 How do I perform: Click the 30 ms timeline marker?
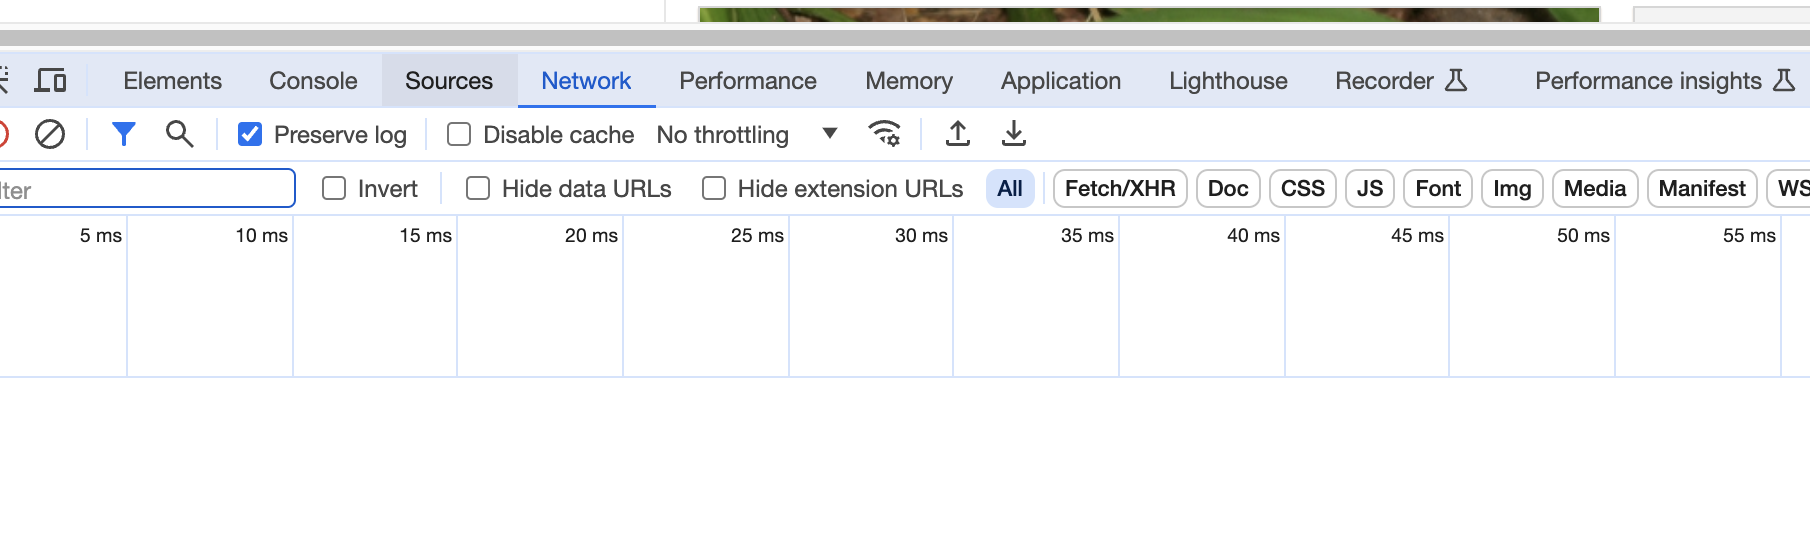tap(920, 236)
